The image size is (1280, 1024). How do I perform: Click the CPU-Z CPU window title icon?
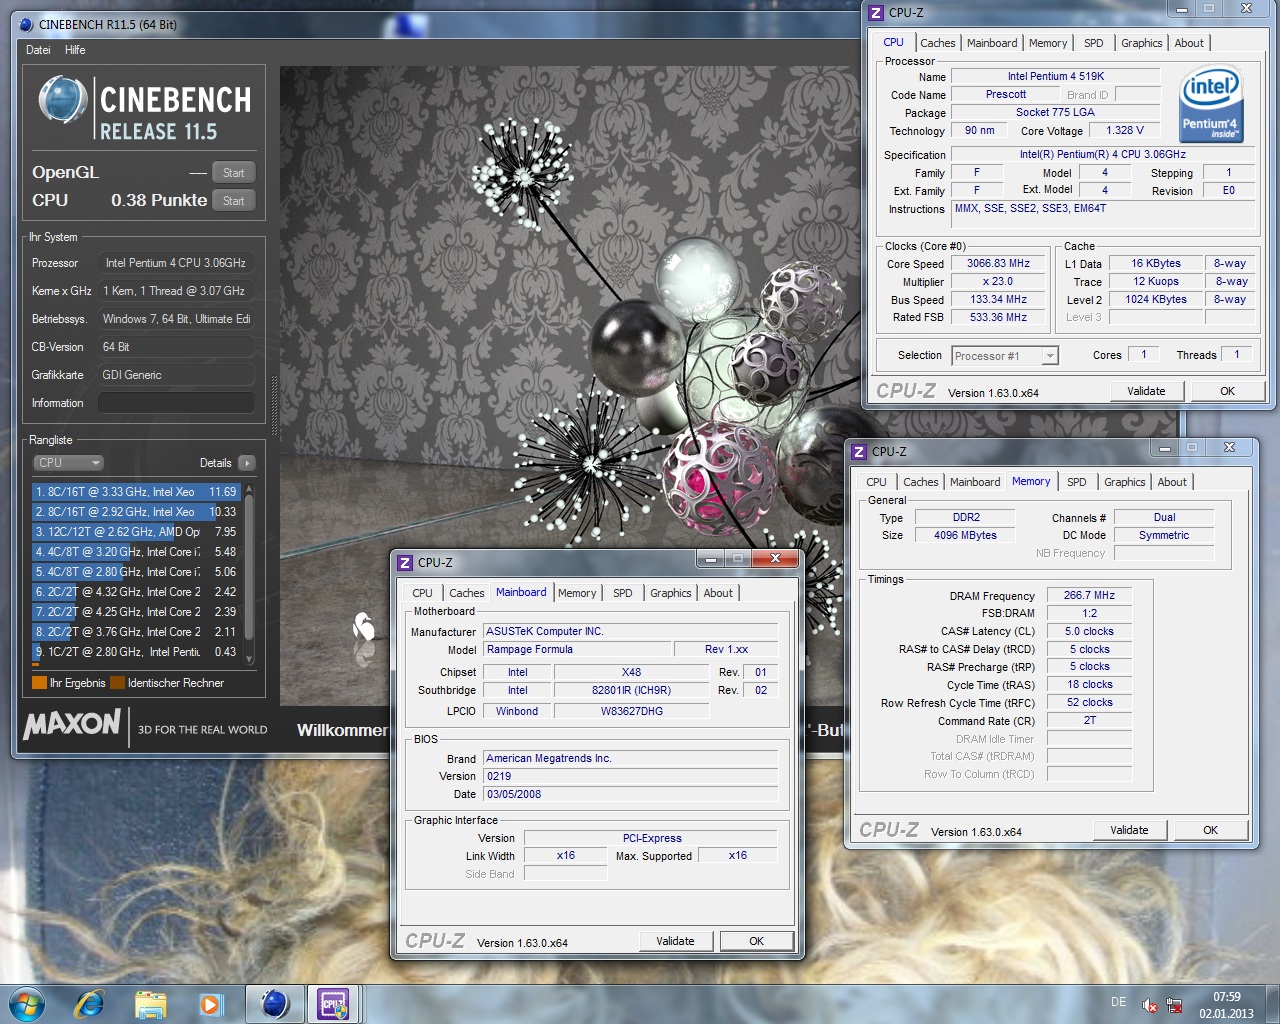(x=876, y=13)
